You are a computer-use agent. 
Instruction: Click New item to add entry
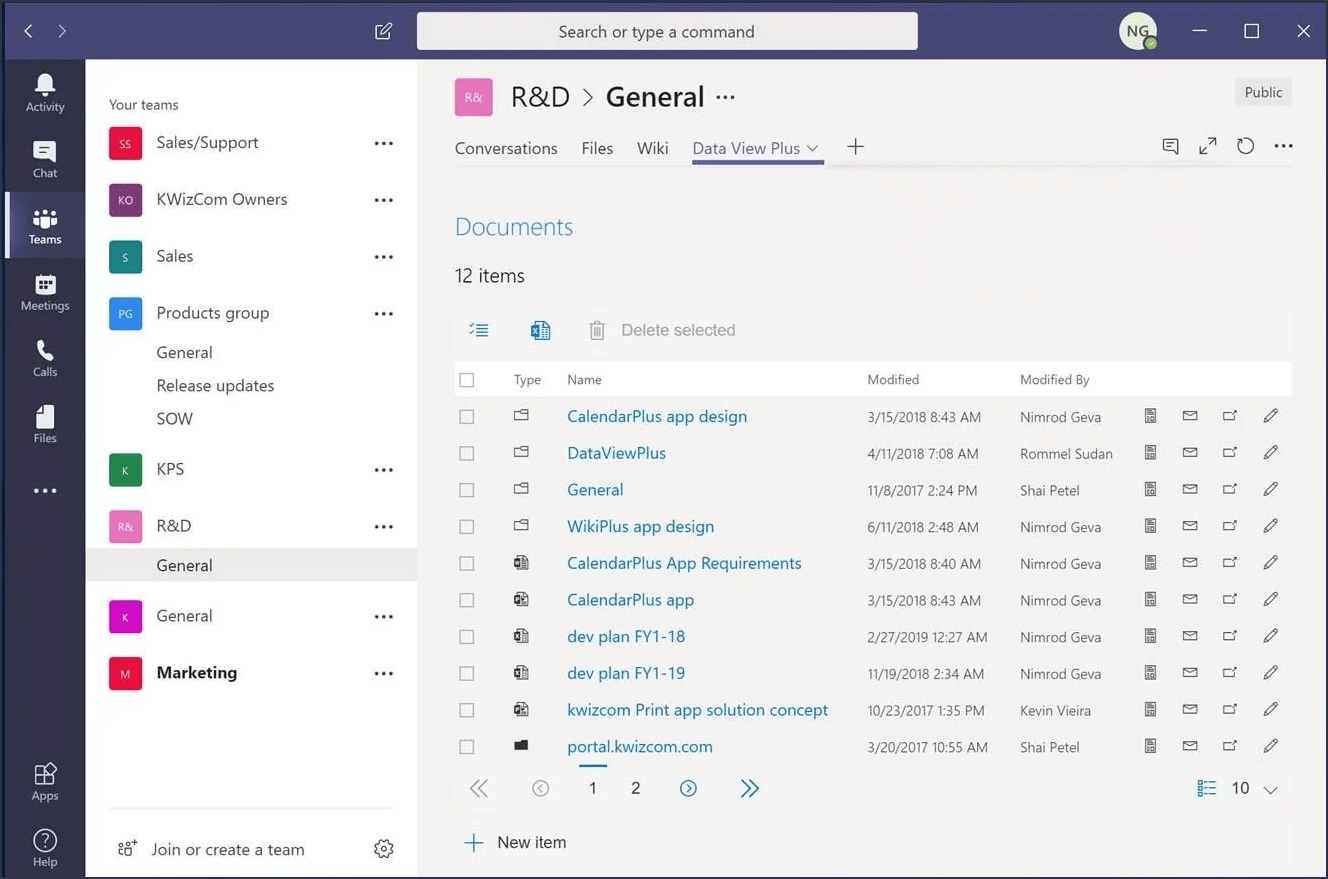(x=516, y=842)
